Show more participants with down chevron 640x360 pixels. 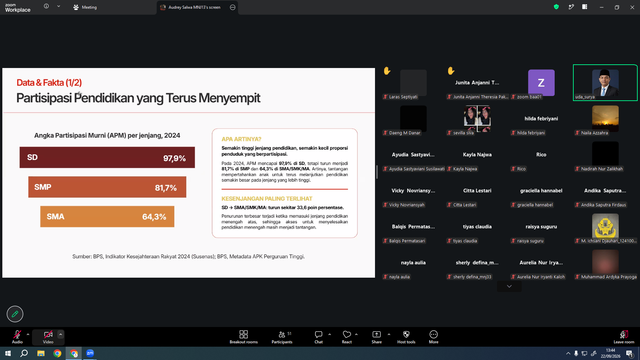(509, 287)
